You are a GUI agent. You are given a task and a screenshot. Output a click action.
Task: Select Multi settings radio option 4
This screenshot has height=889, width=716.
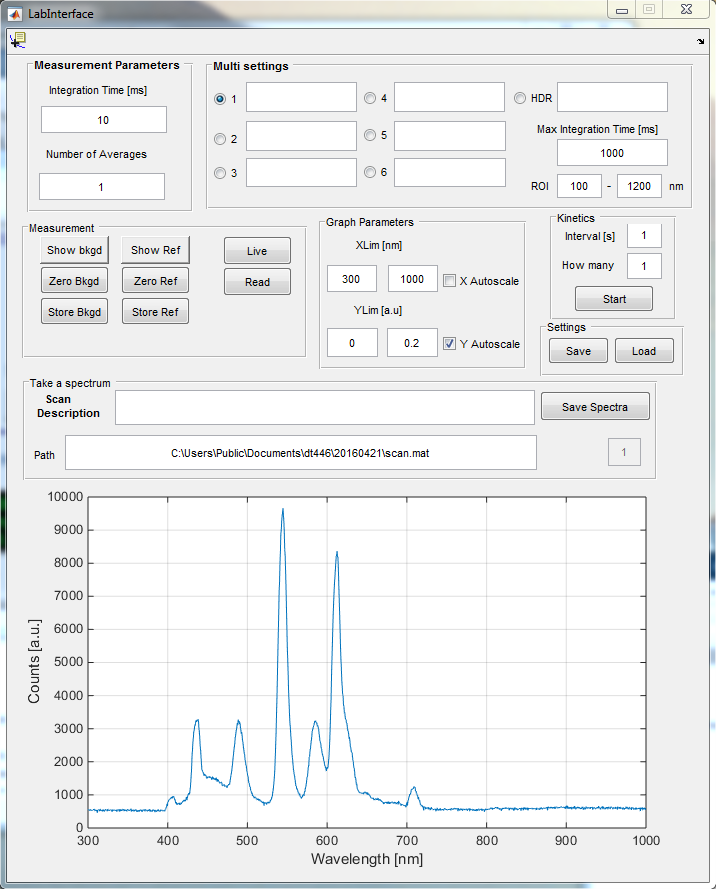[370, 98]
